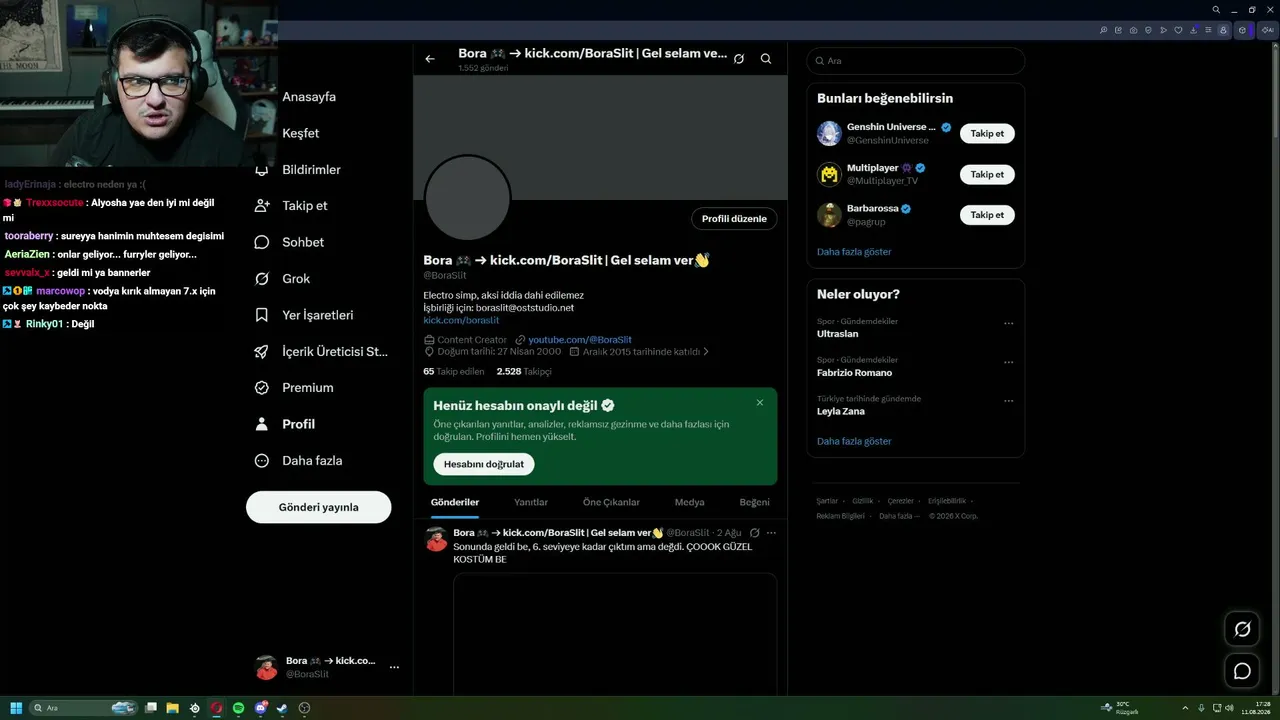Viewport: 1280px width, 720px height.
Task: Open the three-dot menu on the 2 Ağu post
Action: 771,533
